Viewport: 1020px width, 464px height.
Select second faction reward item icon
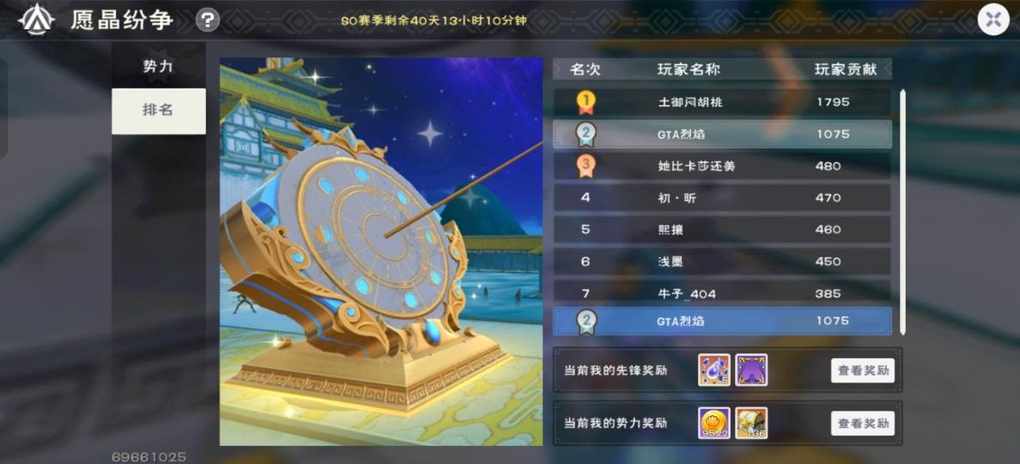tap(751, 423)
